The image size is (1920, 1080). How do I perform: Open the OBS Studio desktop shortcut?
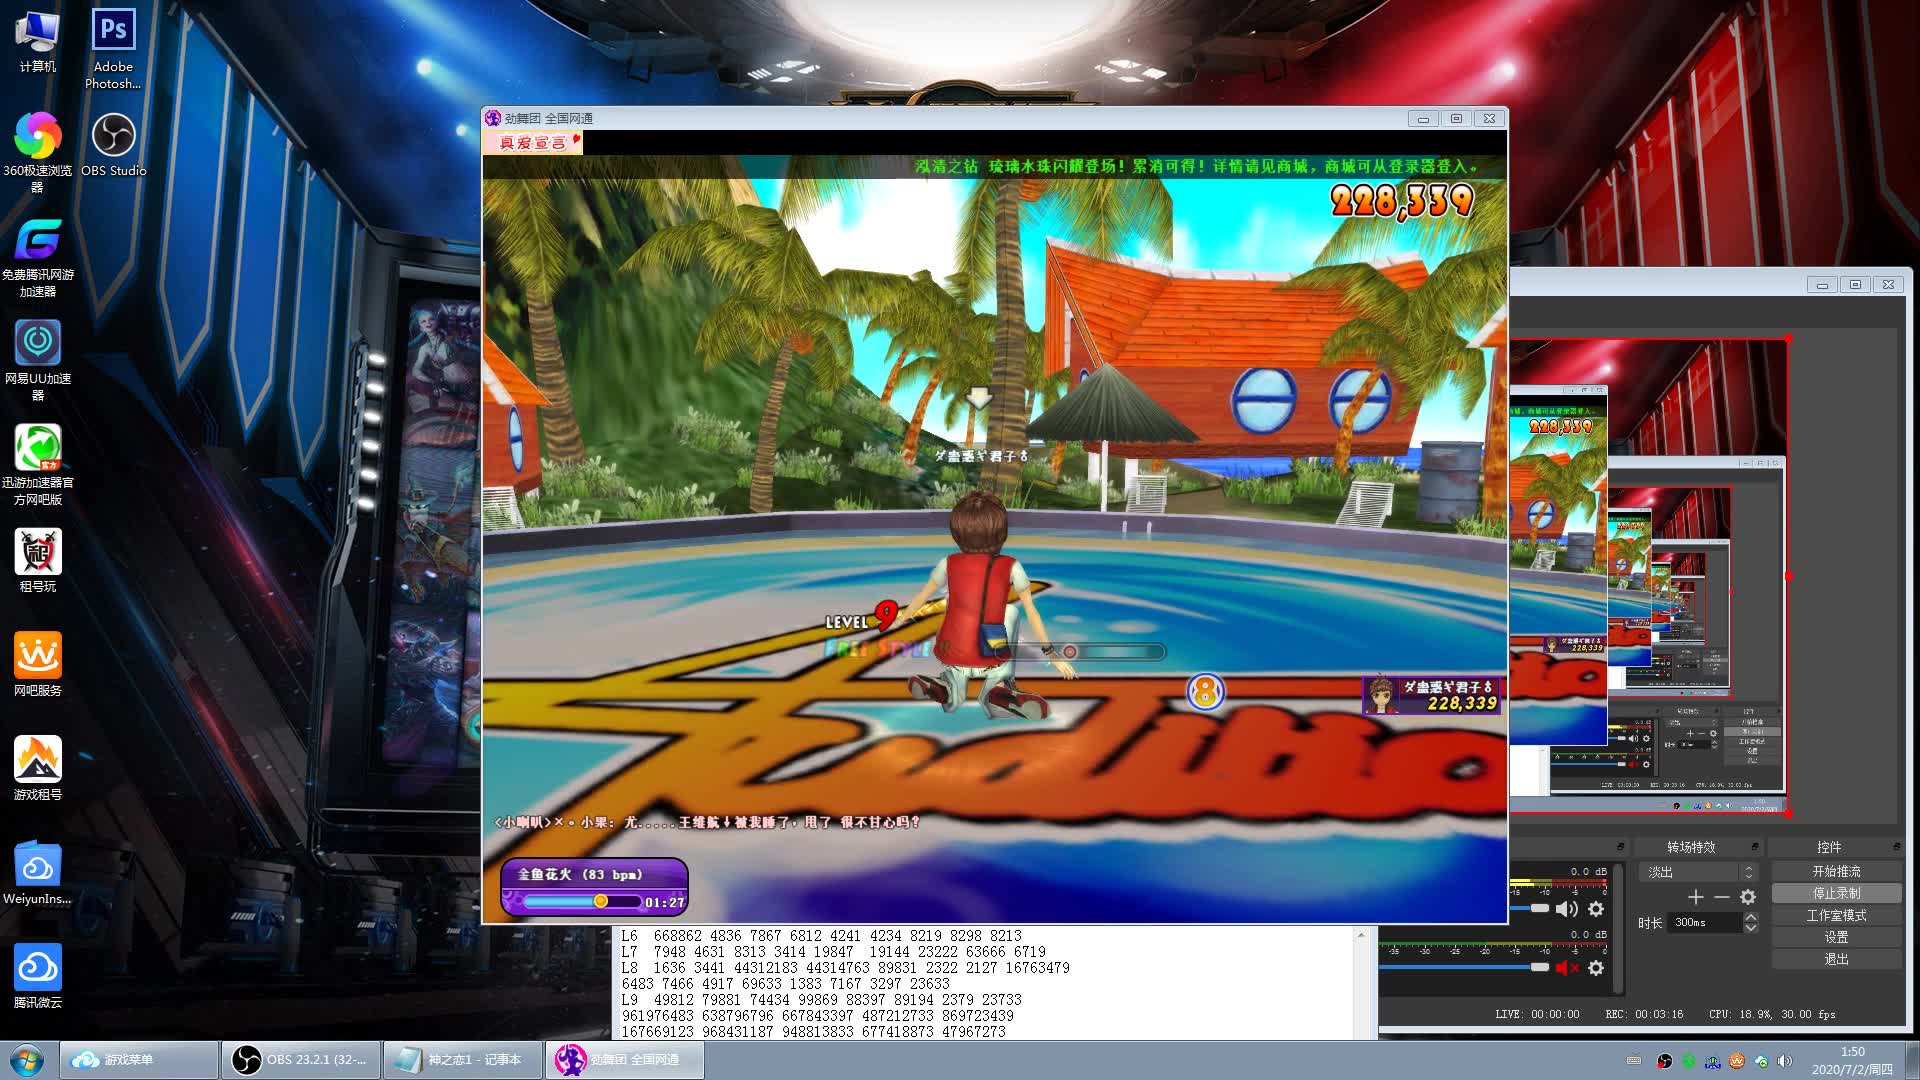[x=113, y=145]
